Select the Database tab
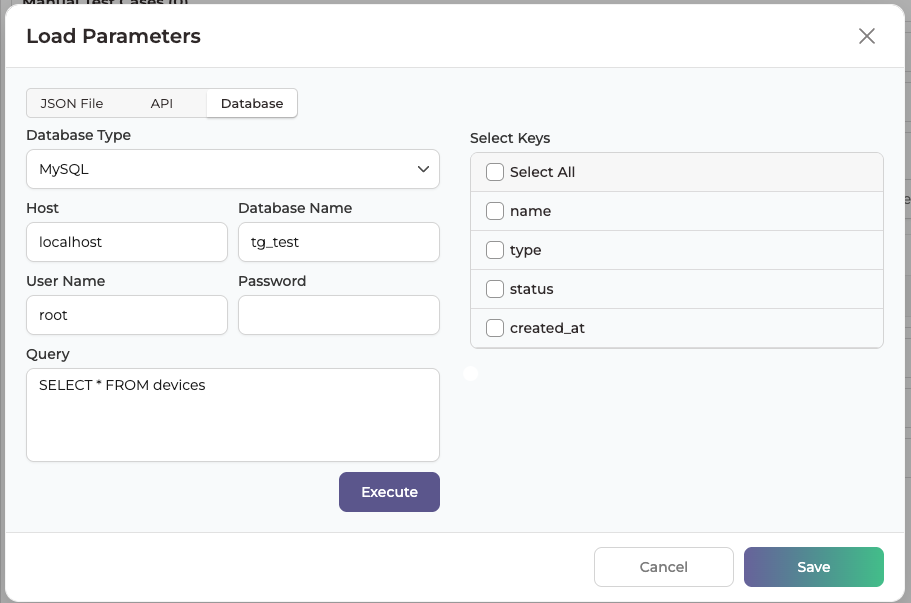 coord(252,103)
